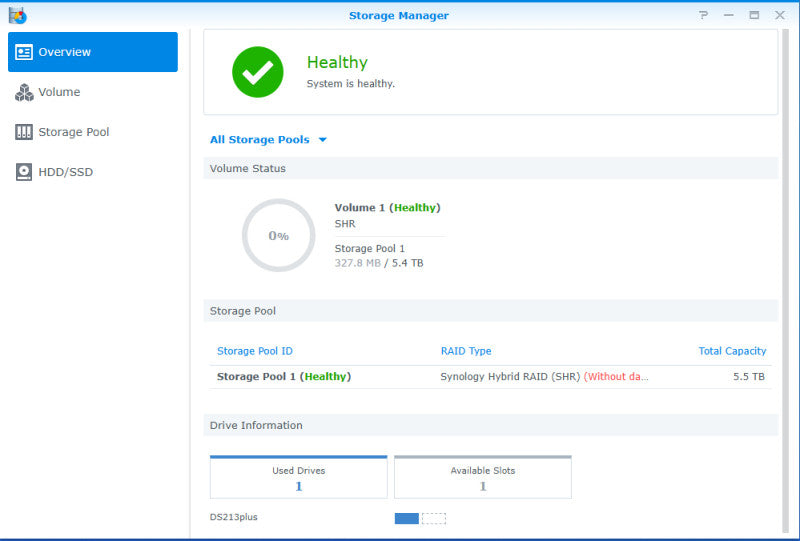
Task: Select the Used Drives card
Action: [298, 477]
